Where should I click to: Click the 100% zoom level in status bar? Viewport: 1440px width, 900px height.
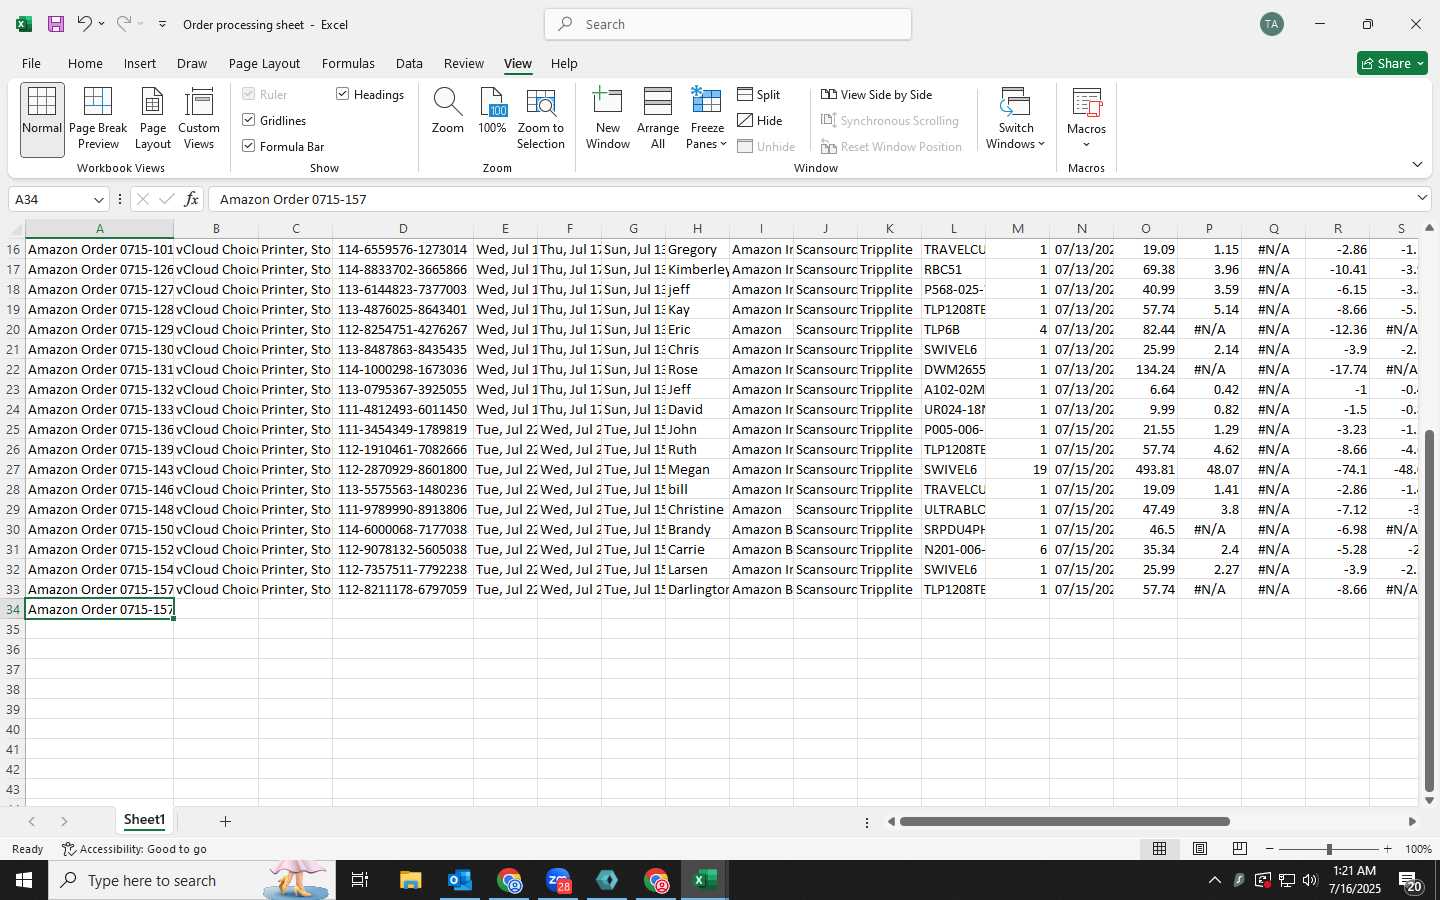pyautogui.click(x=1418, y=849)
